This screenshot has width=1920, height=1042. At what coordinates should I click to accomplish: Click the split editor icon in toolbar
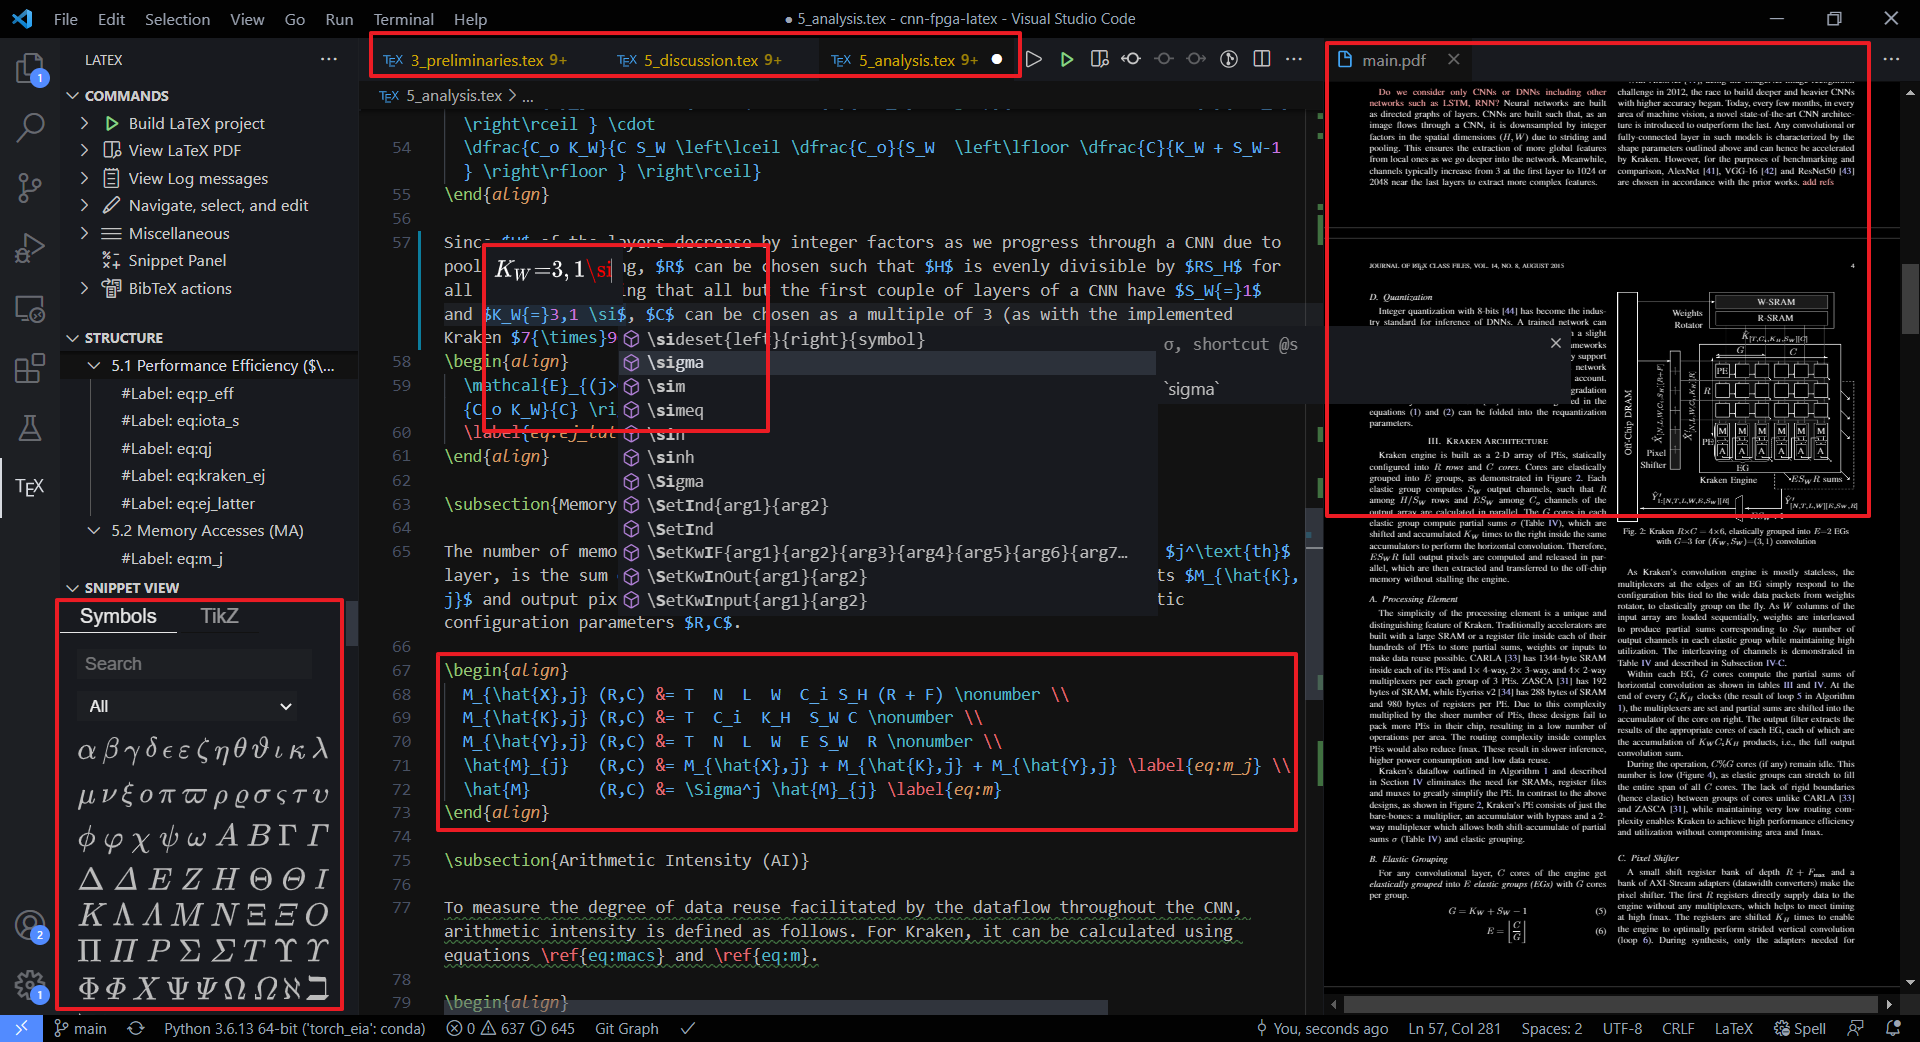point(1262,59)
